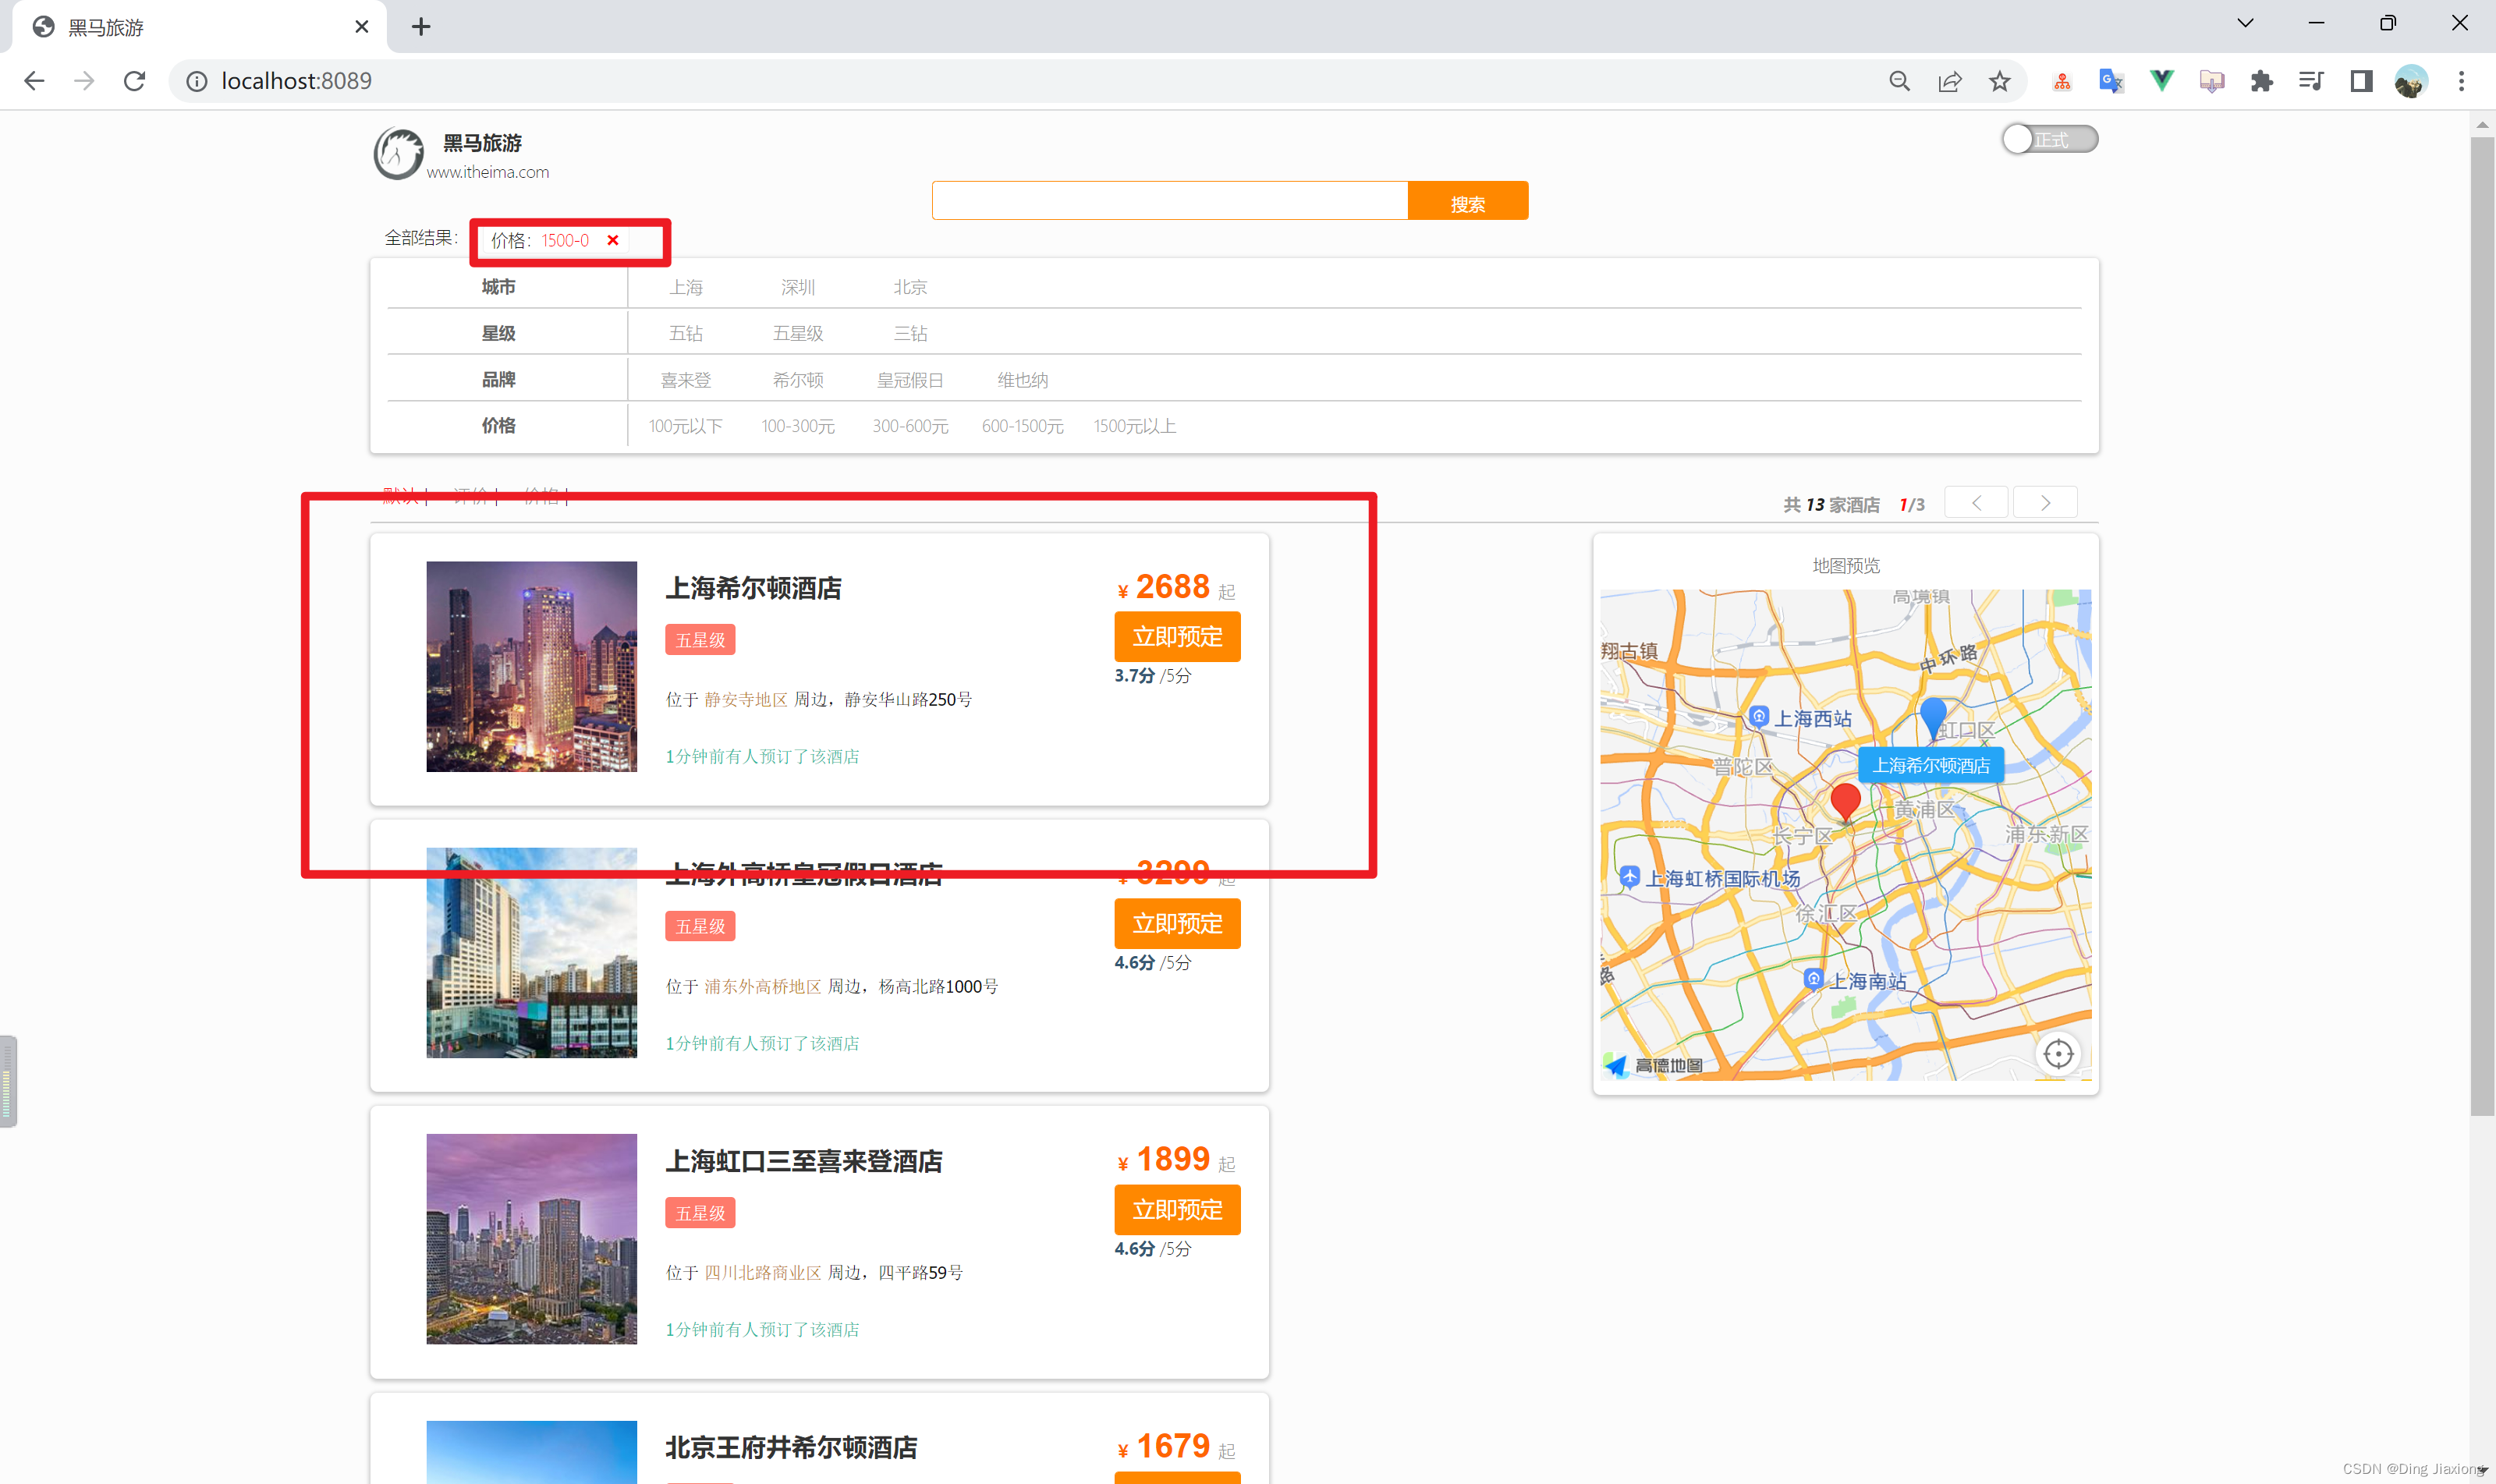Viewport: 2496px width, 1484px height.
Task: Open the Chrome profile avatar
Action: pyautogui.click(x=2411, y=81)
